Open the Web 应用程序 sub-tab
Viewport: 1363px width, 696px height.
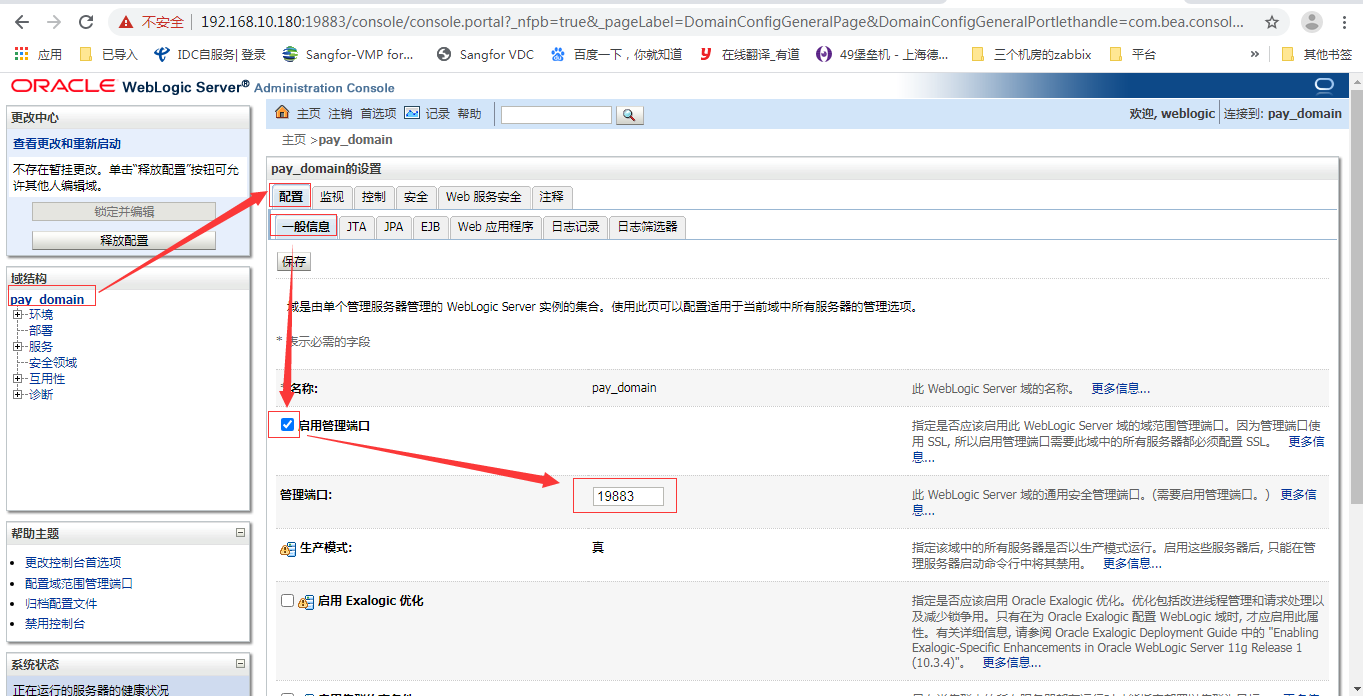tap(496, 227)
